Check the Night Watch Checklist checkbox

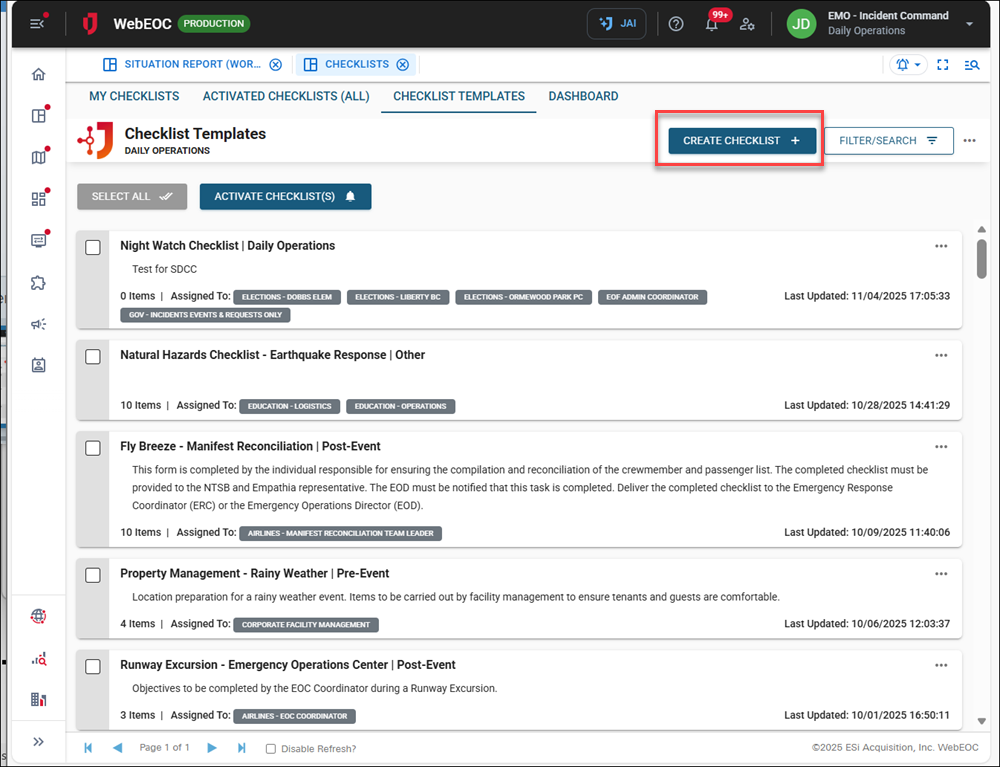pos(93,247)
